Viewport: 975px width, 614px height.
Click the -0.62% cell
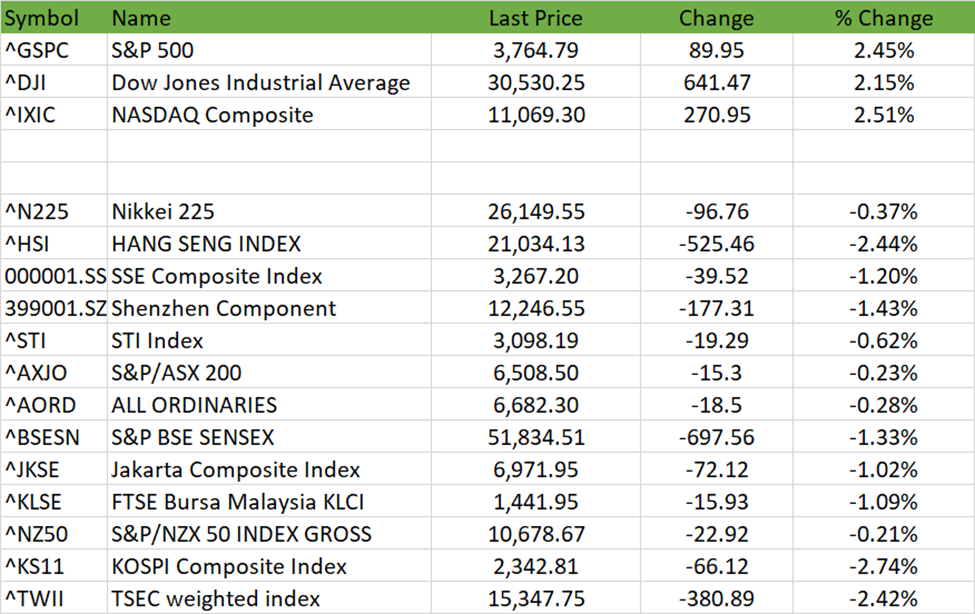point(884,340)
